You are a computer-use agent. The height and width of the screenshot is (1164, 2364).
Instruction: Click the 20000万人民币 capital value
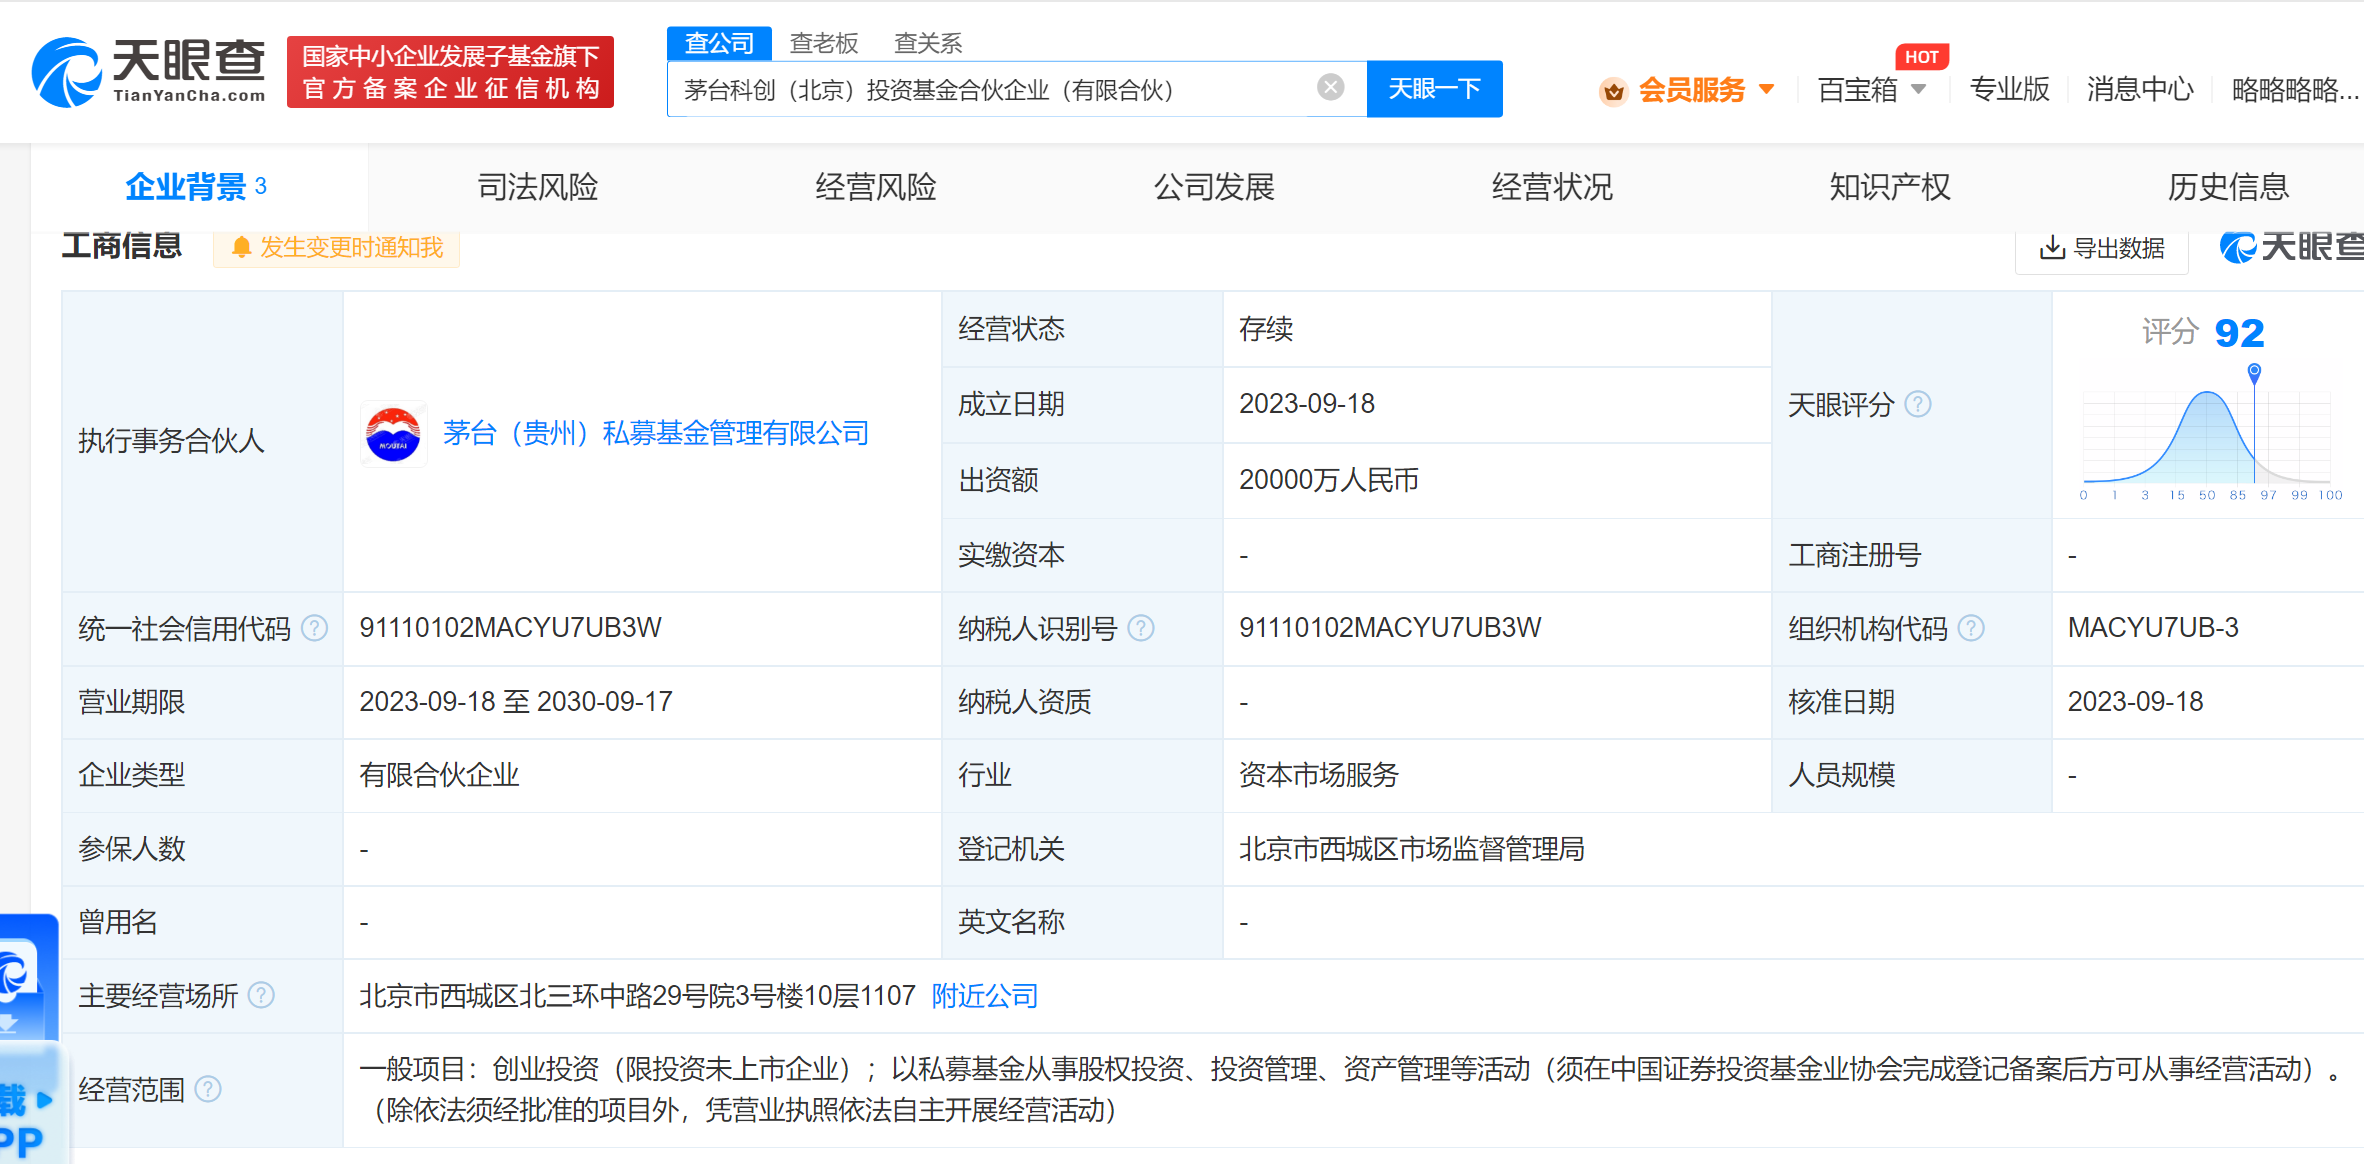point(1329,480)
